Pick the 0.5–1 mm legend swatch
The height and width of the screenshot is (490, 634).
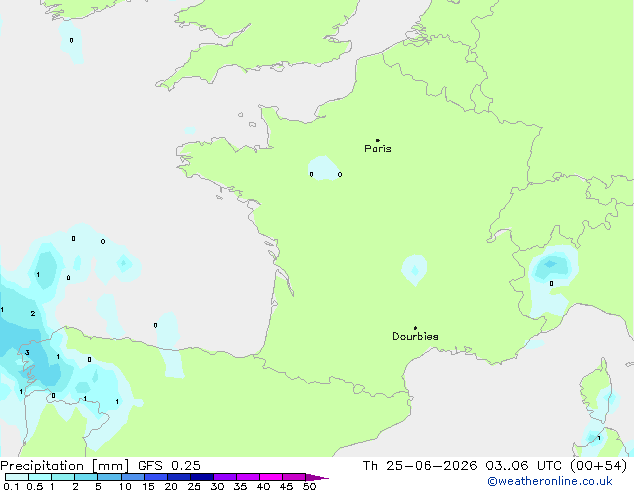pos(40,477)
